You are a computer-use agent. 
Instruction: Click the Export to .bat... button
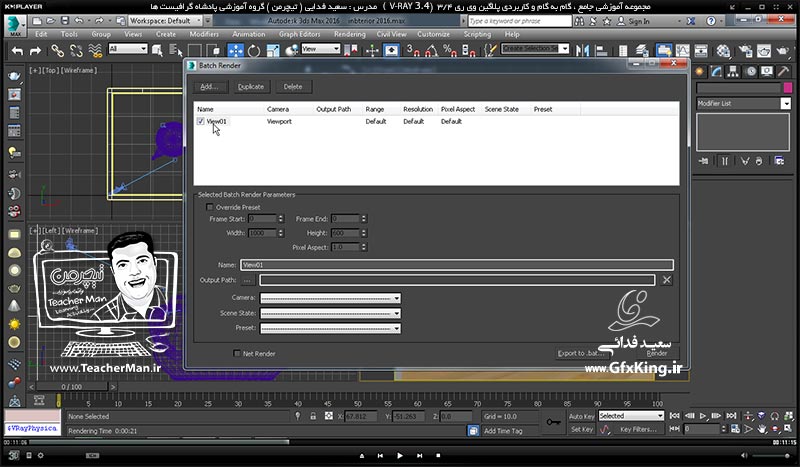tap(581, 353)
